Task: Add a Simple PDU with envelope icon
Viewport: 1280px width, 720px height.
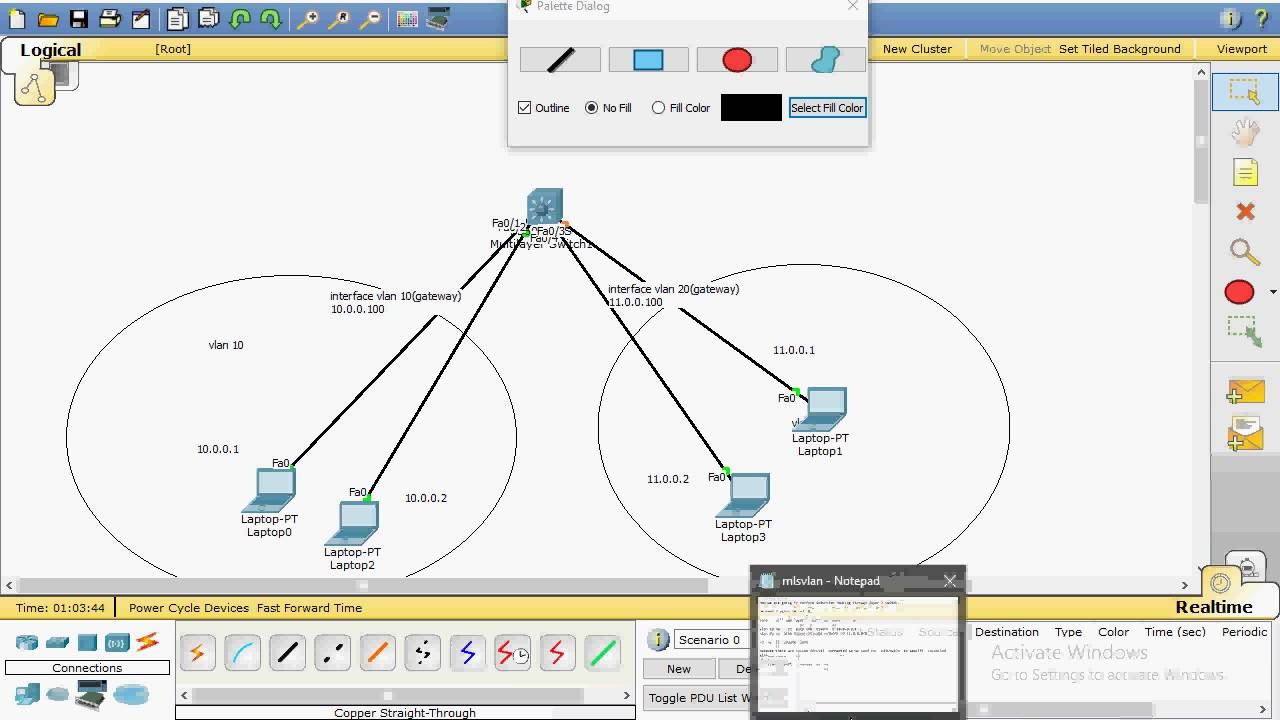Action: [x=1245, y=392]
